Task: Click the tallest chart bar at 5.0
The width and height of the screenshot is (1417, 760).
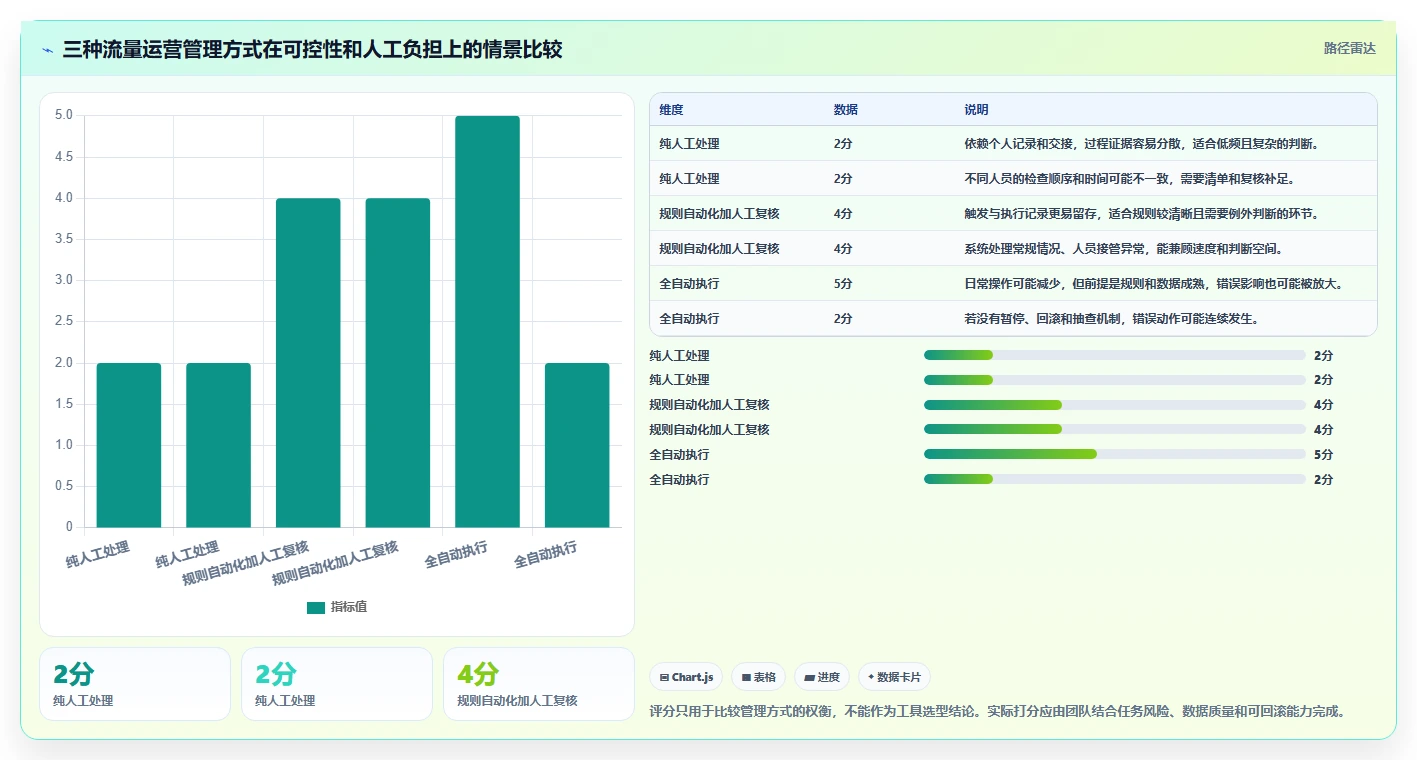Action: tap(487, 321)
